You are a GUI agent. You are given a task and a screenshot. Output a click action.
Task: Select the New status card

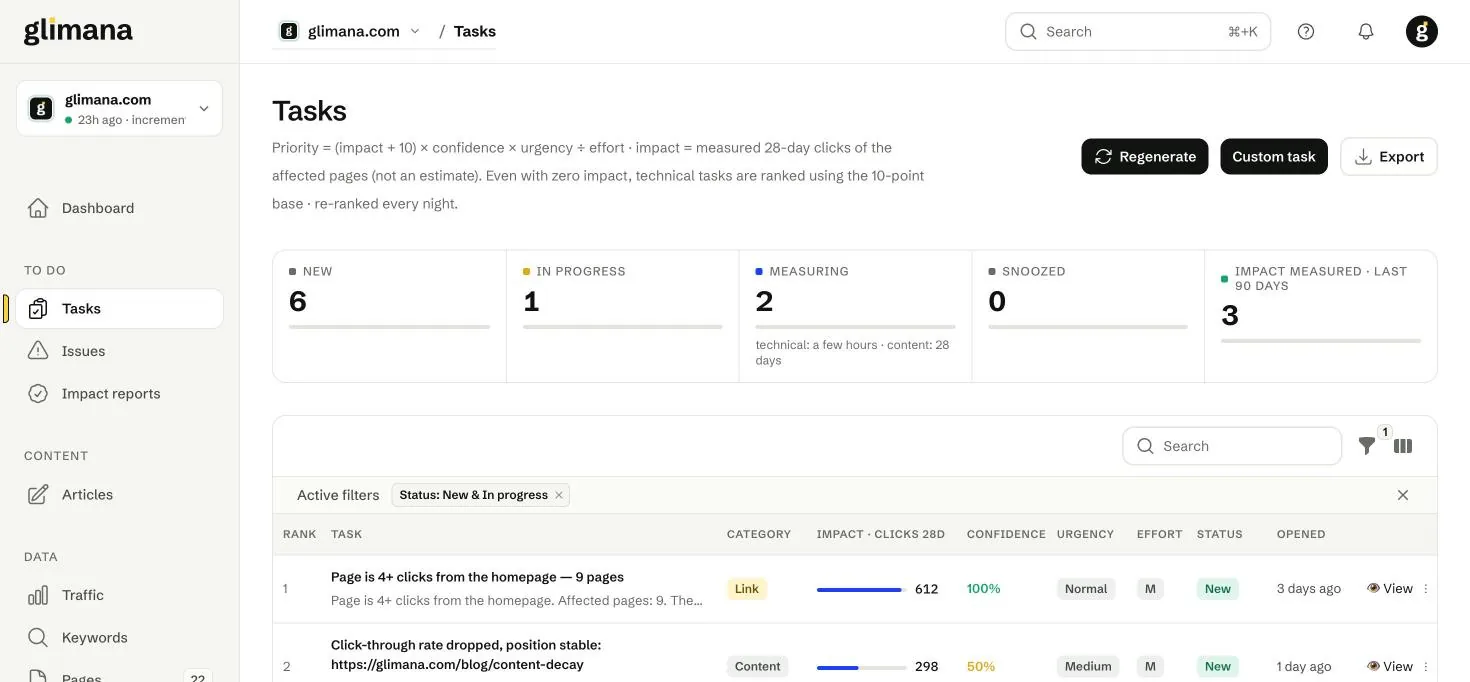point(390,316)
